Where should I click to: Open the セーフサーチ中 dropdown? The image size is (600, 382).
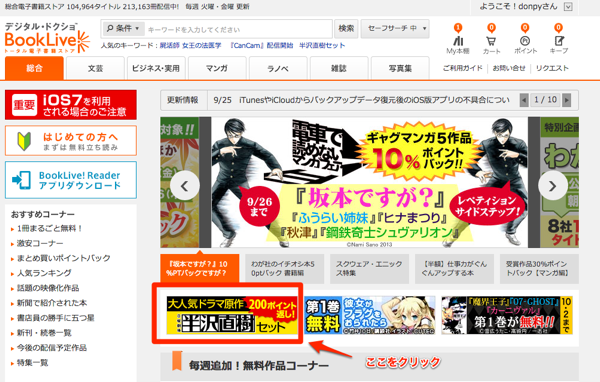(395, 29)
